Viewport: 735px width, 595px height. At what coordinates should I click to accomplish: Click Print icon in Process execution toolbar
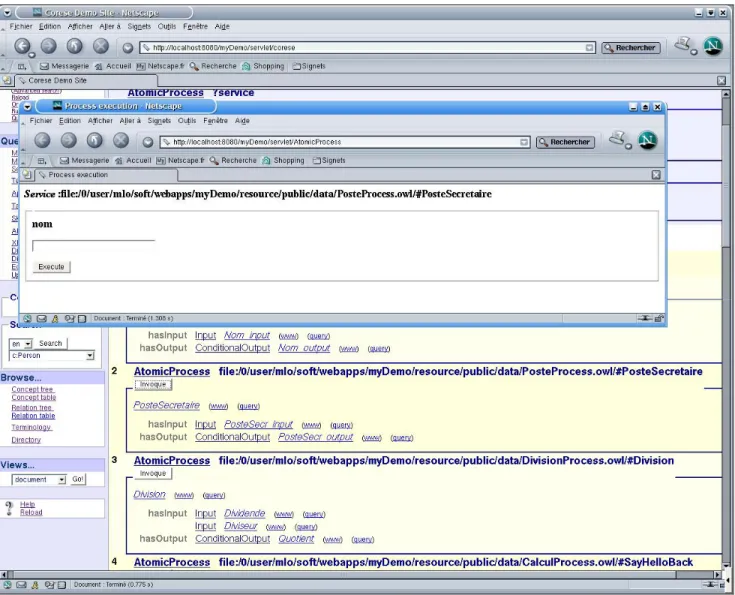click(x=618, y=139)
